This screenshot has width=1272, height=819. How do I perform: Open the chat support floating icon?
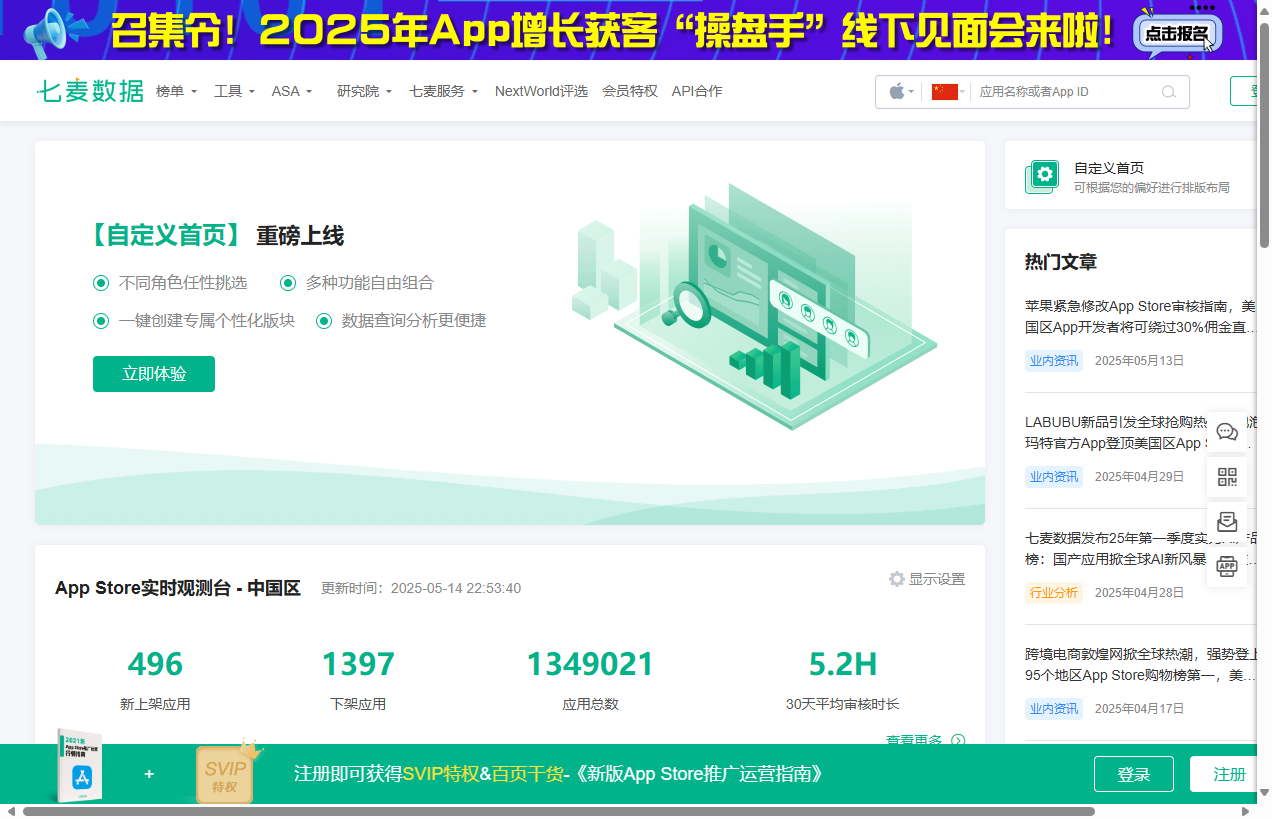click(1227, 432)
